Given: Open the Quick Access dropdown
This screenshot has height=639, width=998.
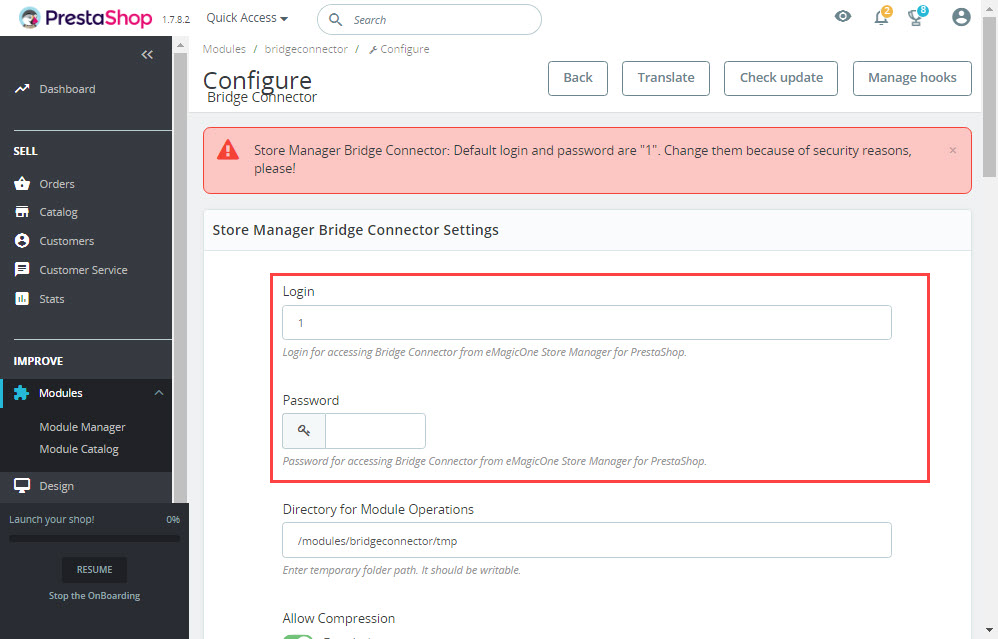Looking at the screenshot, I should click(x=247, y=18).
